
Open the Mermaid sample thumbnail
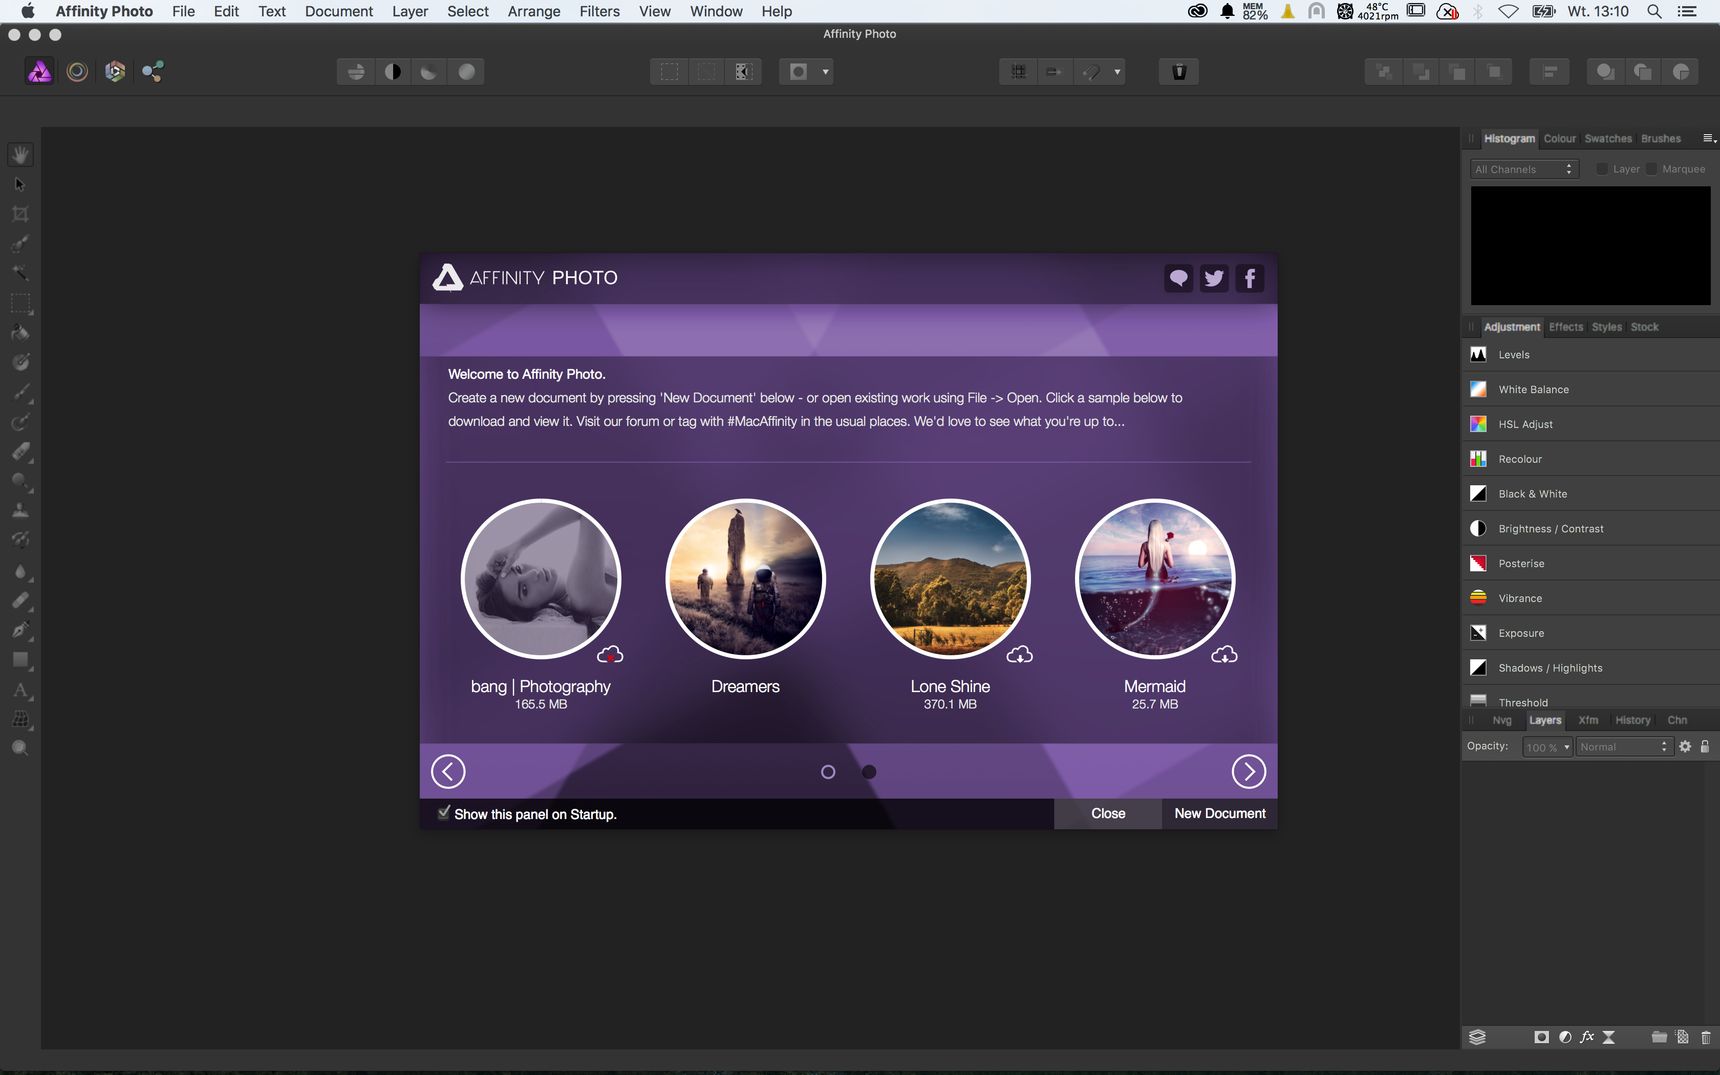(x=1155, y=579)
